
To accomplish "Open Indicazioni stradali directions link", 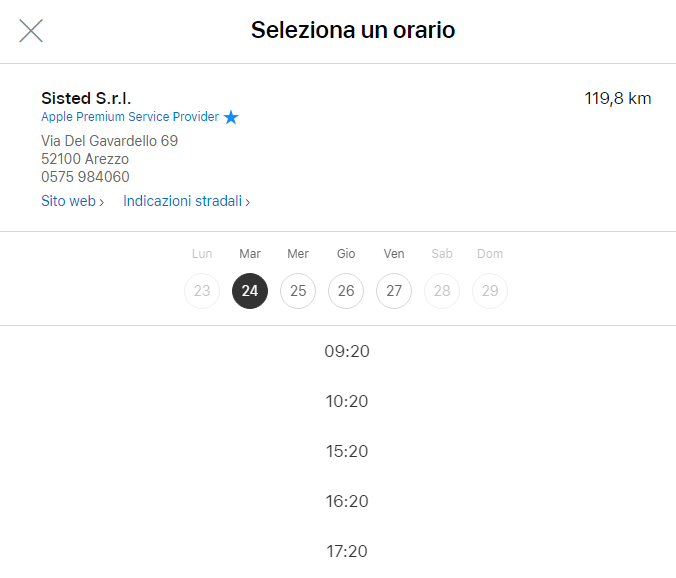I will [186, 201].
